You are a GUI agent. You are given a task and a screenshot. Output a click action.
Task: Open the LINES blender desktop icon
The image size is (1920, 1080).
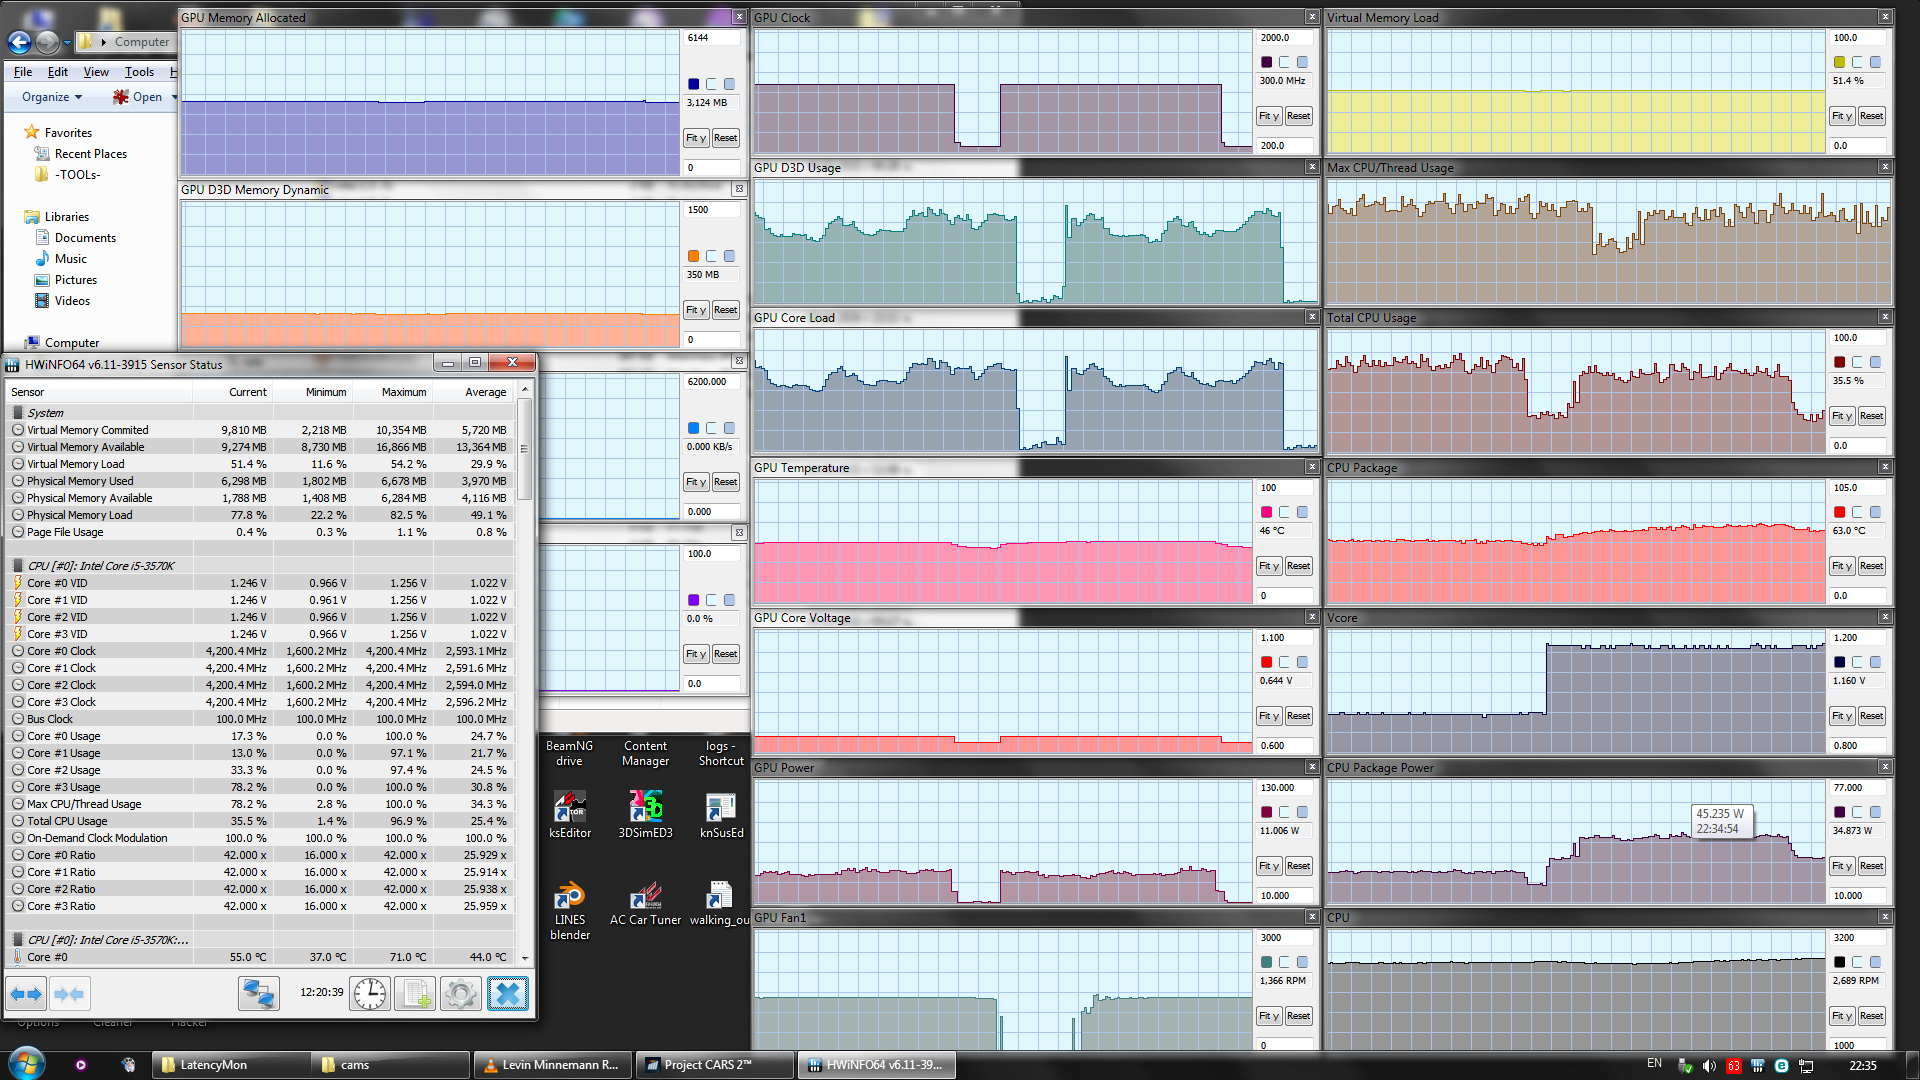570,910
